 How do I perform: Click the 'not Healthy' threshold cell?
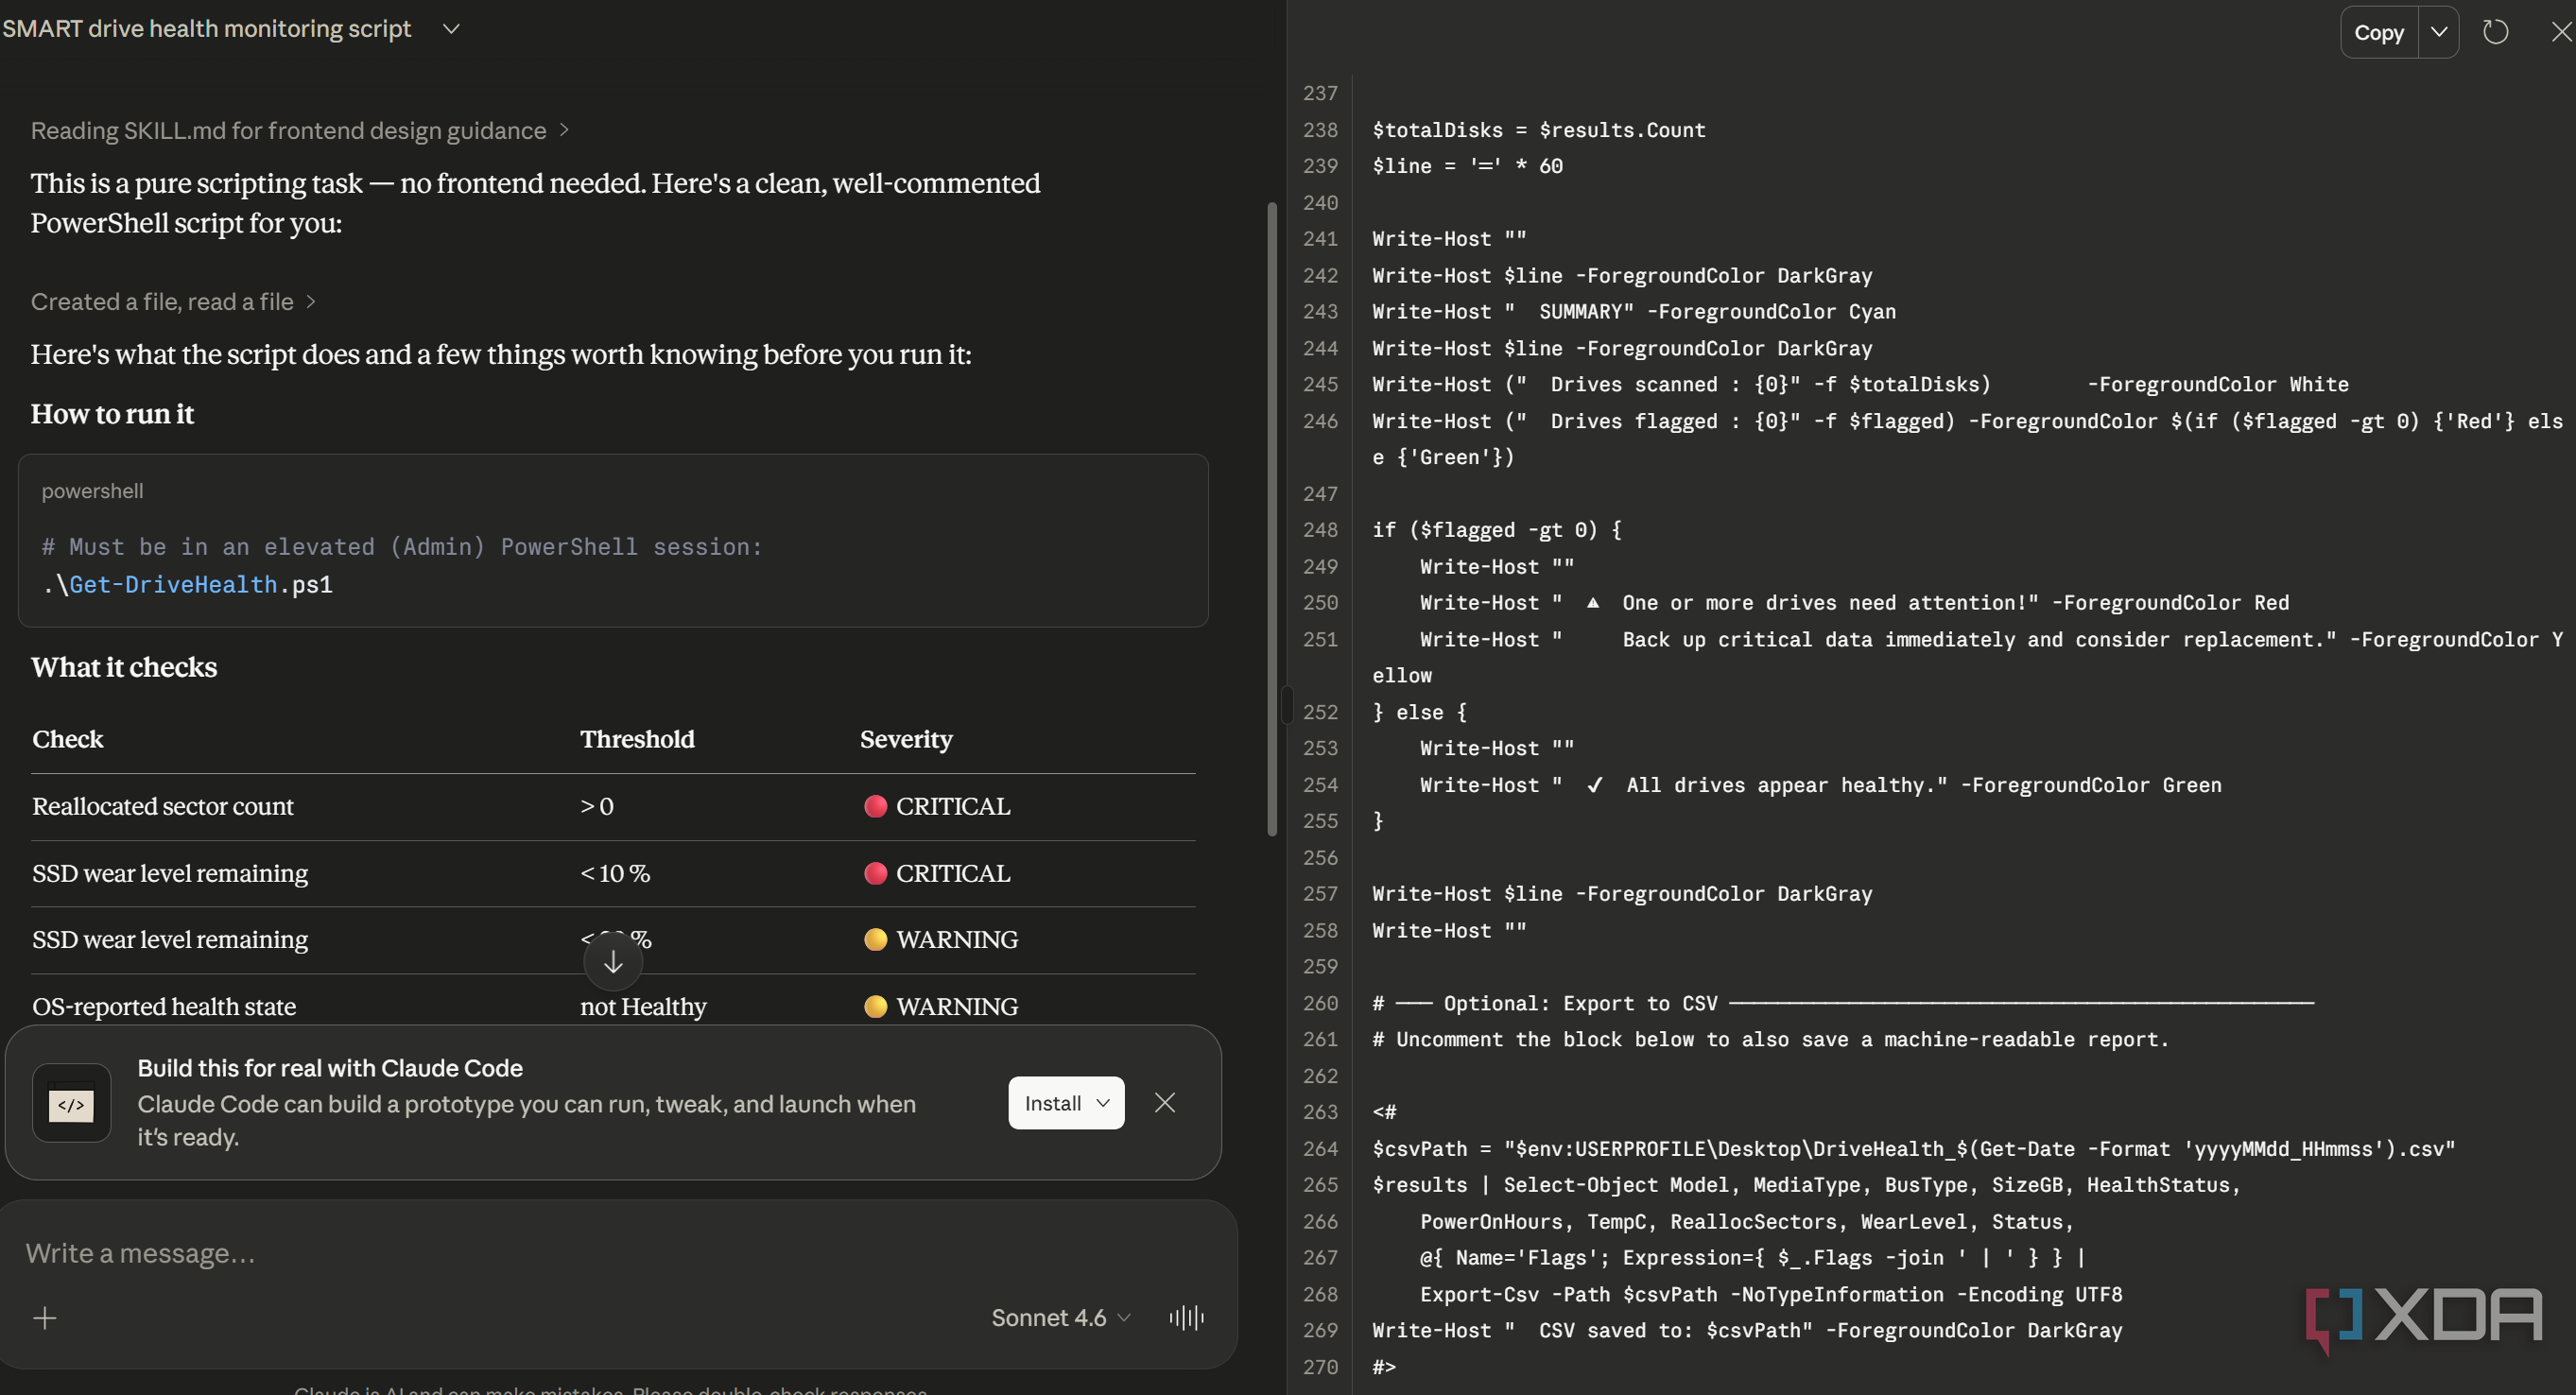pyautogui.click(x=643, y=1007)
